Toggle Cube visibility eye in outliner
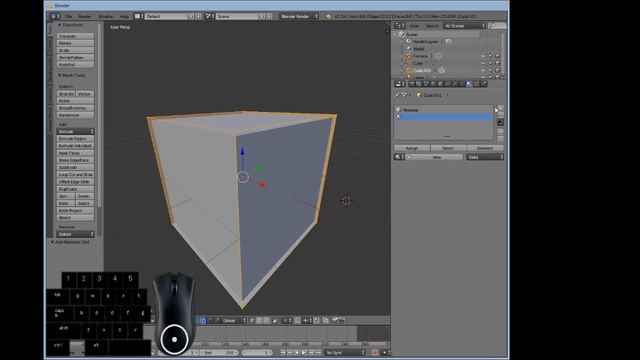Viewport: 640px width, 360px height. (x=483, y=63)
